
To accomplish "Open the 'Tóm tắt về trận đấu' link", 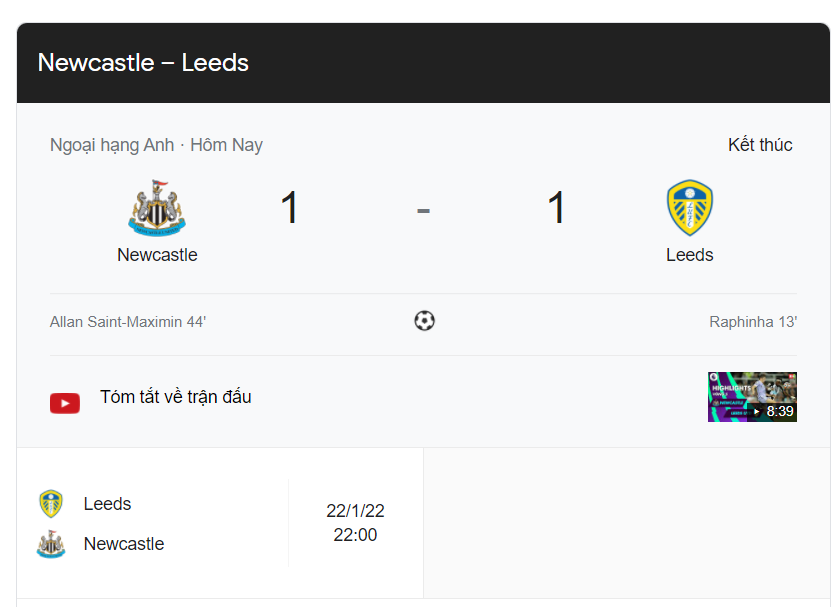I will click(176, 397).
